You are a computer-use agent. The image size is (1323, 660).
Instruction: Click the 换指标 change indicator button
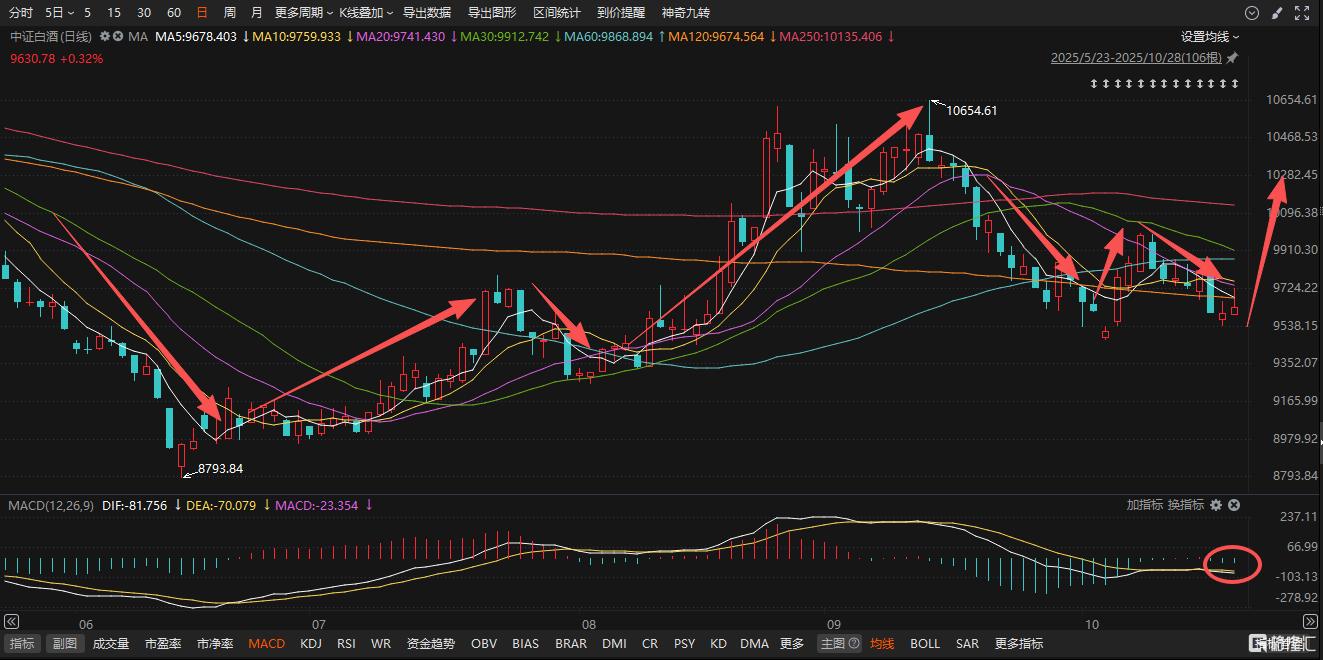click(x=1186, y=506)
